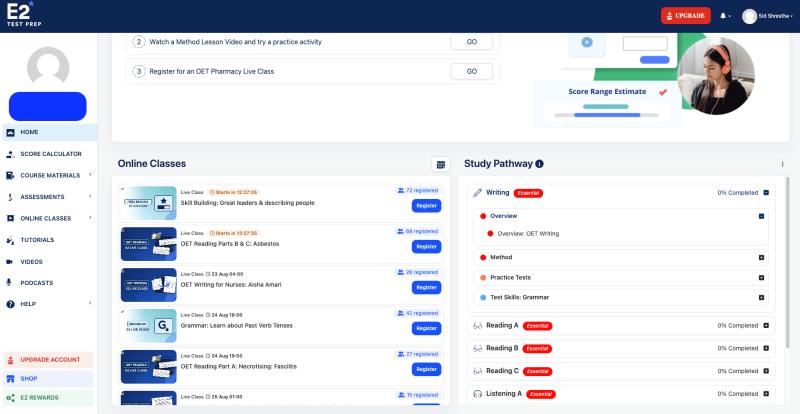Open Overview: OET Writing lesson

528,234
